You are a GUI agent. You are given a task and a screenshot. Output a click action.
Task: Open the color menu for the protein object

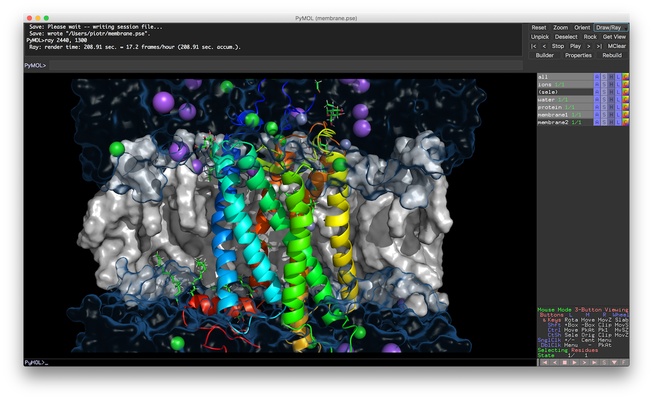(625, 107)
